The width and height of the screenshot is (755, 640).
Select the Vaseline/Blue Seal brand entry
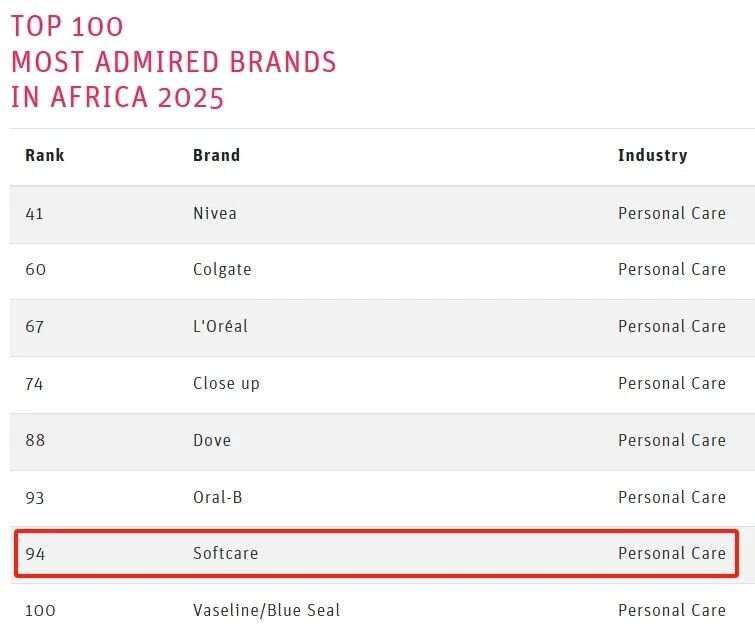coord(267,610)
